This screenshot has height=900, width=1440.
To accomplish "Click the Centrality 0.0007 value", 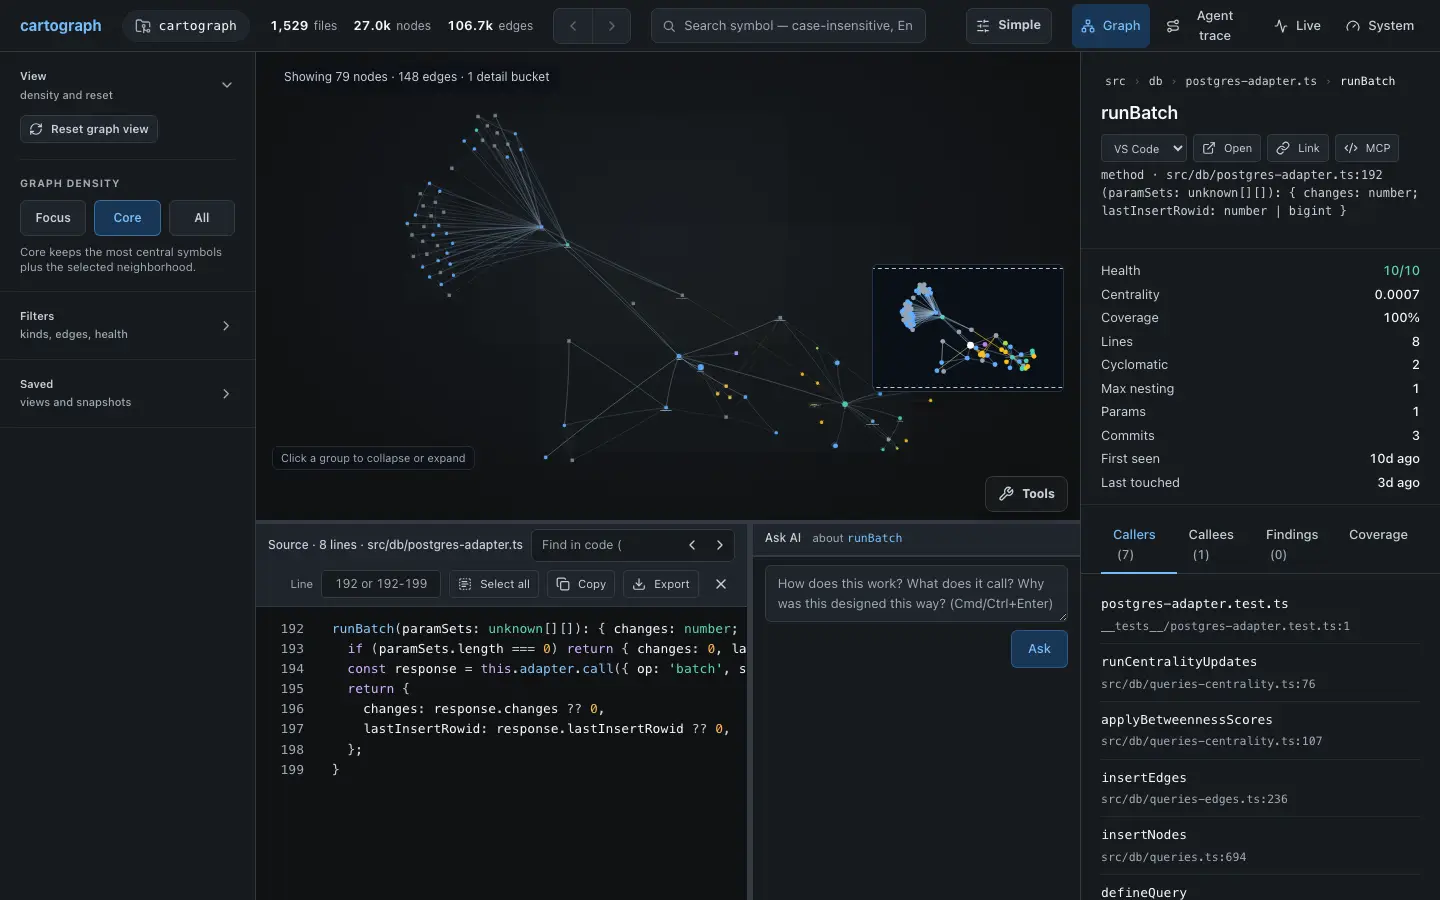I will 1397,295.
